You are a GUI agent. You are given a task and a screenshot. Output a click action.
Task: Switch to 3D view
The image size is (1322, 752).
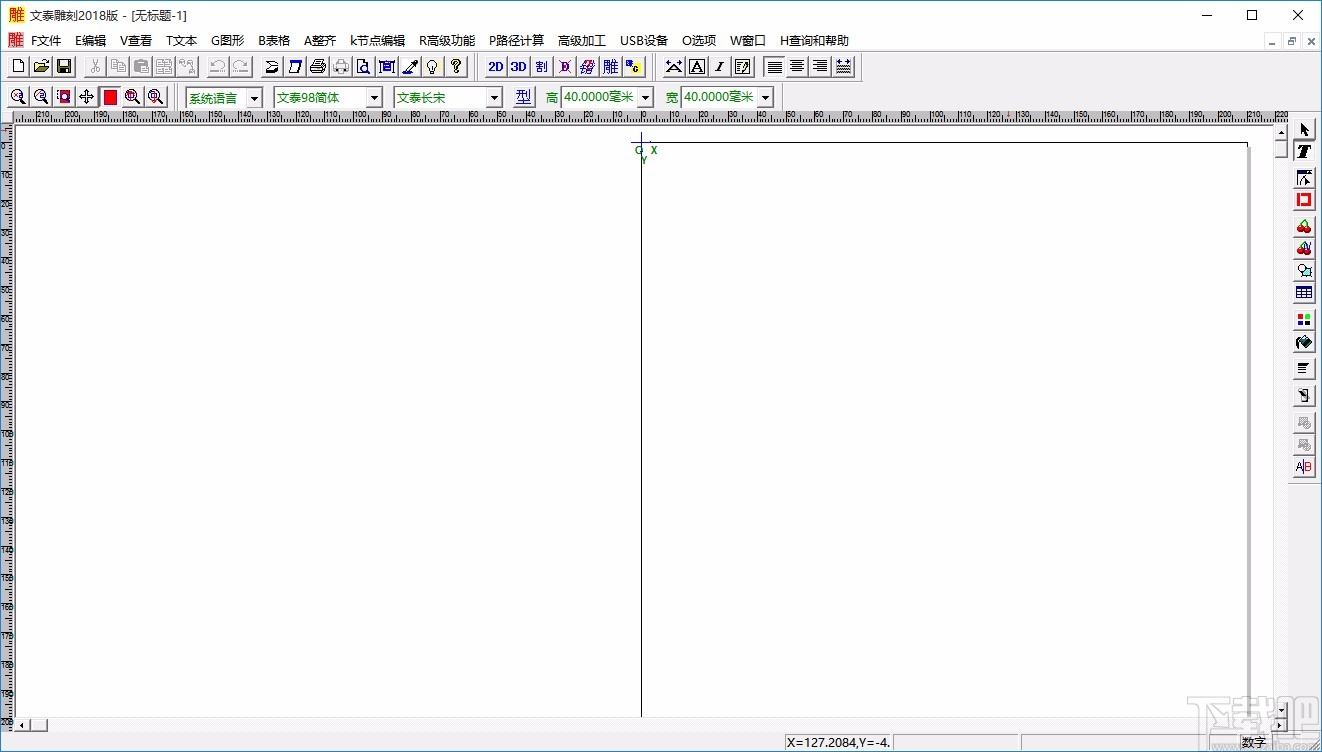pyautogui.click(x=518, y=67)
